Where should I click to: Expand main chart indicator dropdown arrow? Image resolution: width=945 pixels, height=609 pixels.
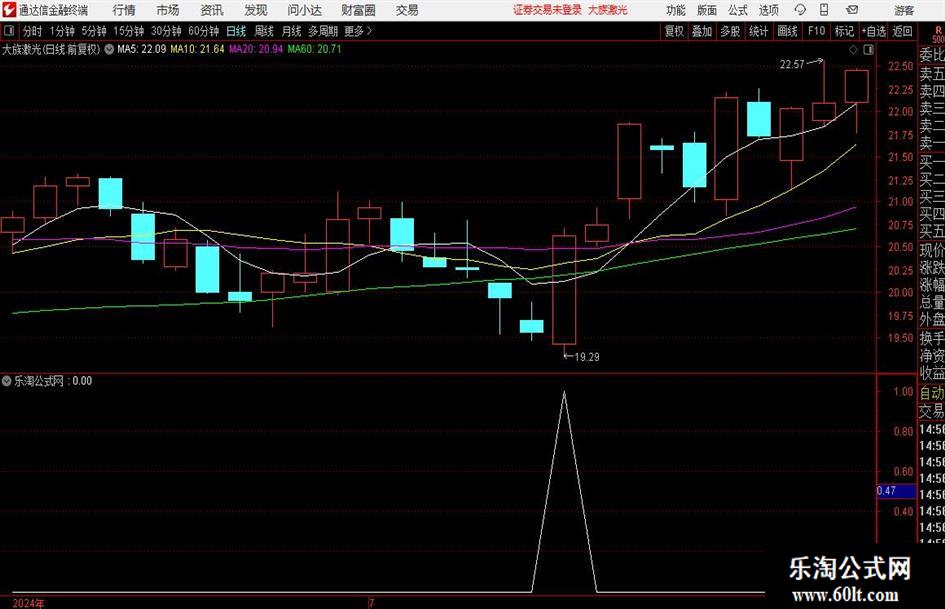(109, 49)
